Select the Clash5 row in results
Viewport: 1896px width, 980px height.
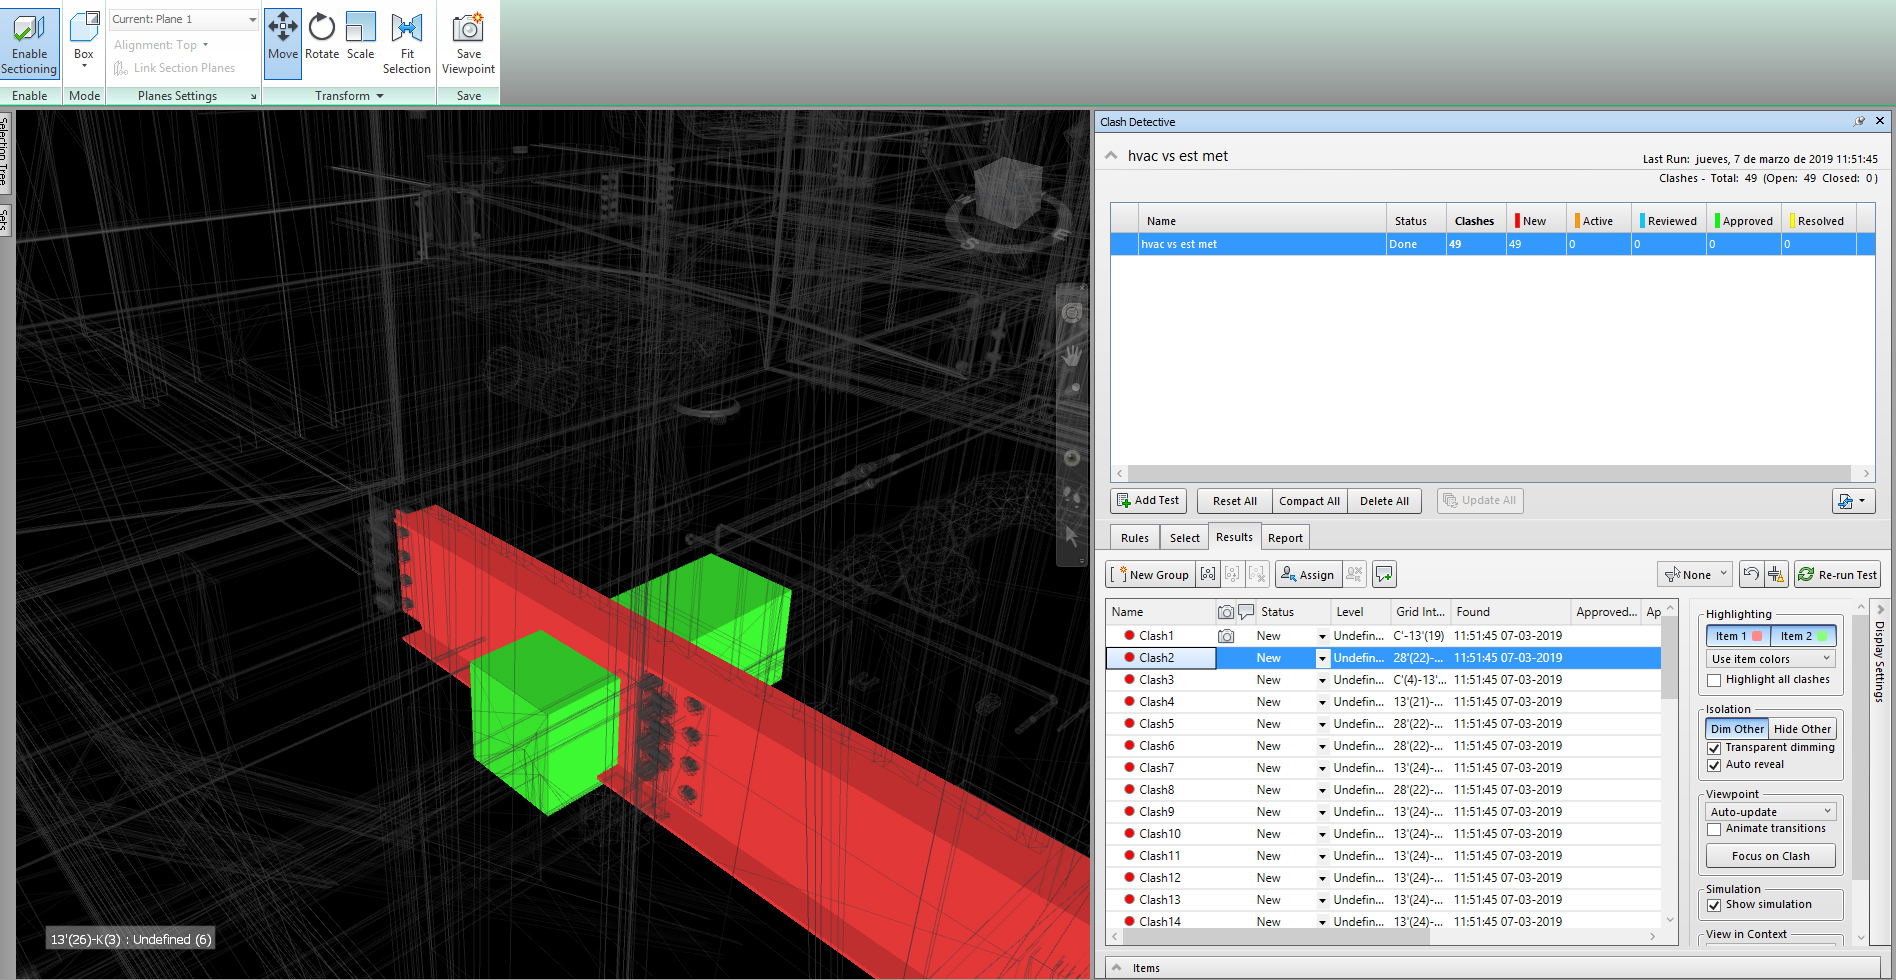click(1157, 724)
